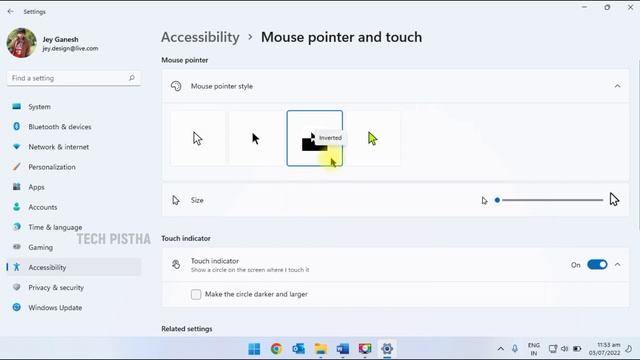
Task: Open Gaming settings category
Action: click(x=73, y=247)
